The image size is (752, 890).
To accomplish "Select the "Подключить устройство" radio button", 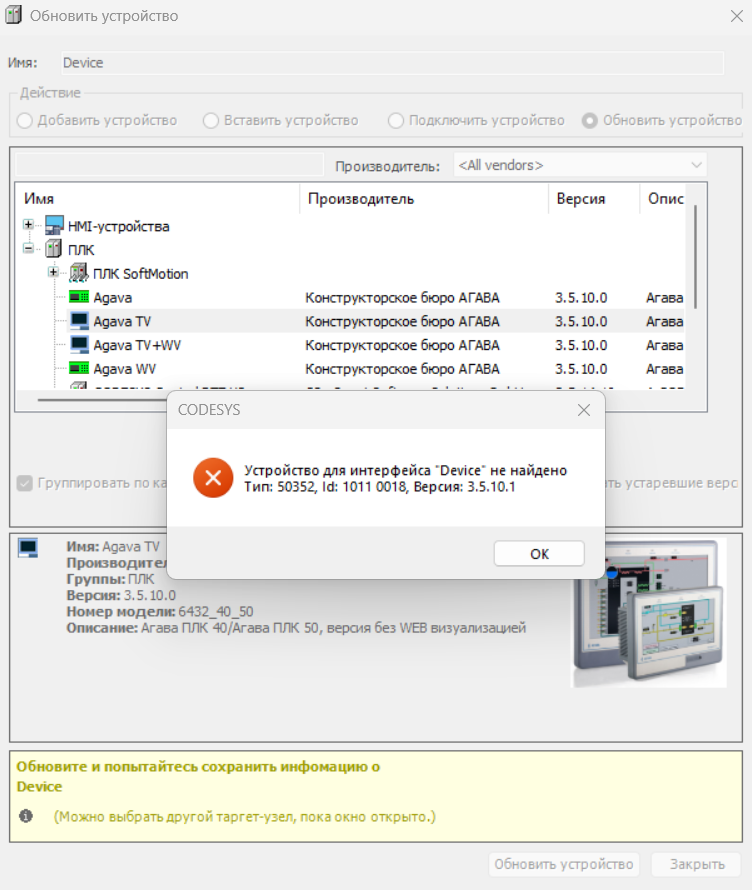I will point(396,120).
